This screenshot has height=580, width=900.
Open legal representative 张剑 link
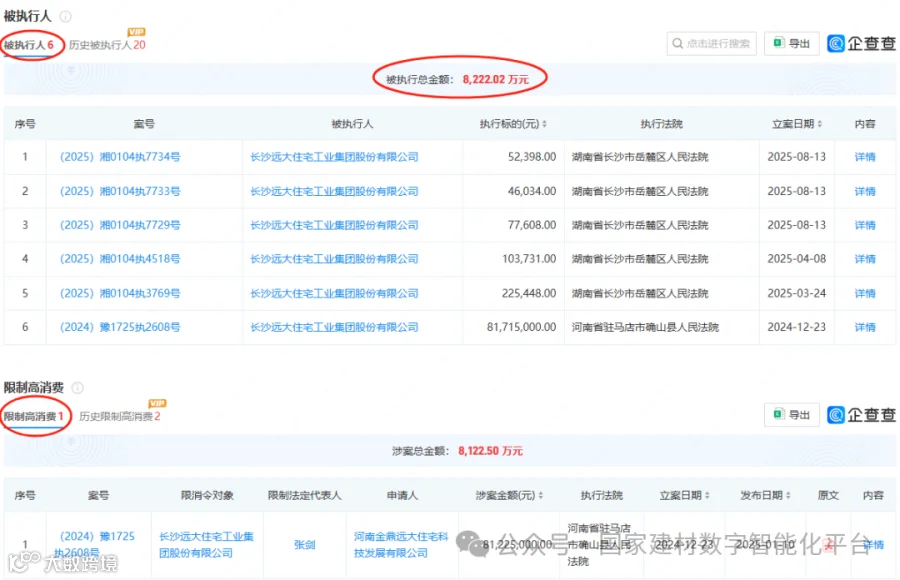304,545
